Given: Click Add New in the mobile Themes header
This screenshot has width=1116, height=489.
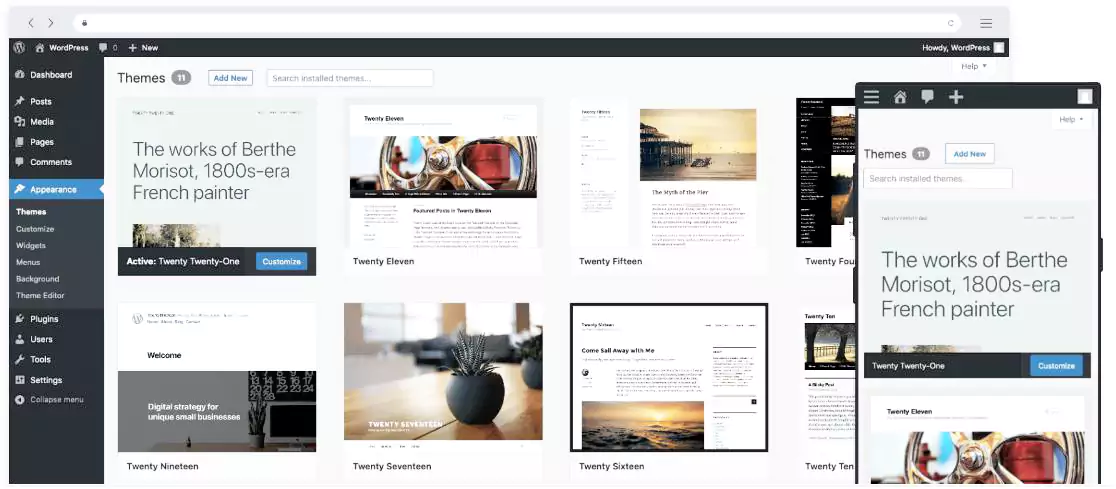Looking at the screenshot, I should [969, 154].
